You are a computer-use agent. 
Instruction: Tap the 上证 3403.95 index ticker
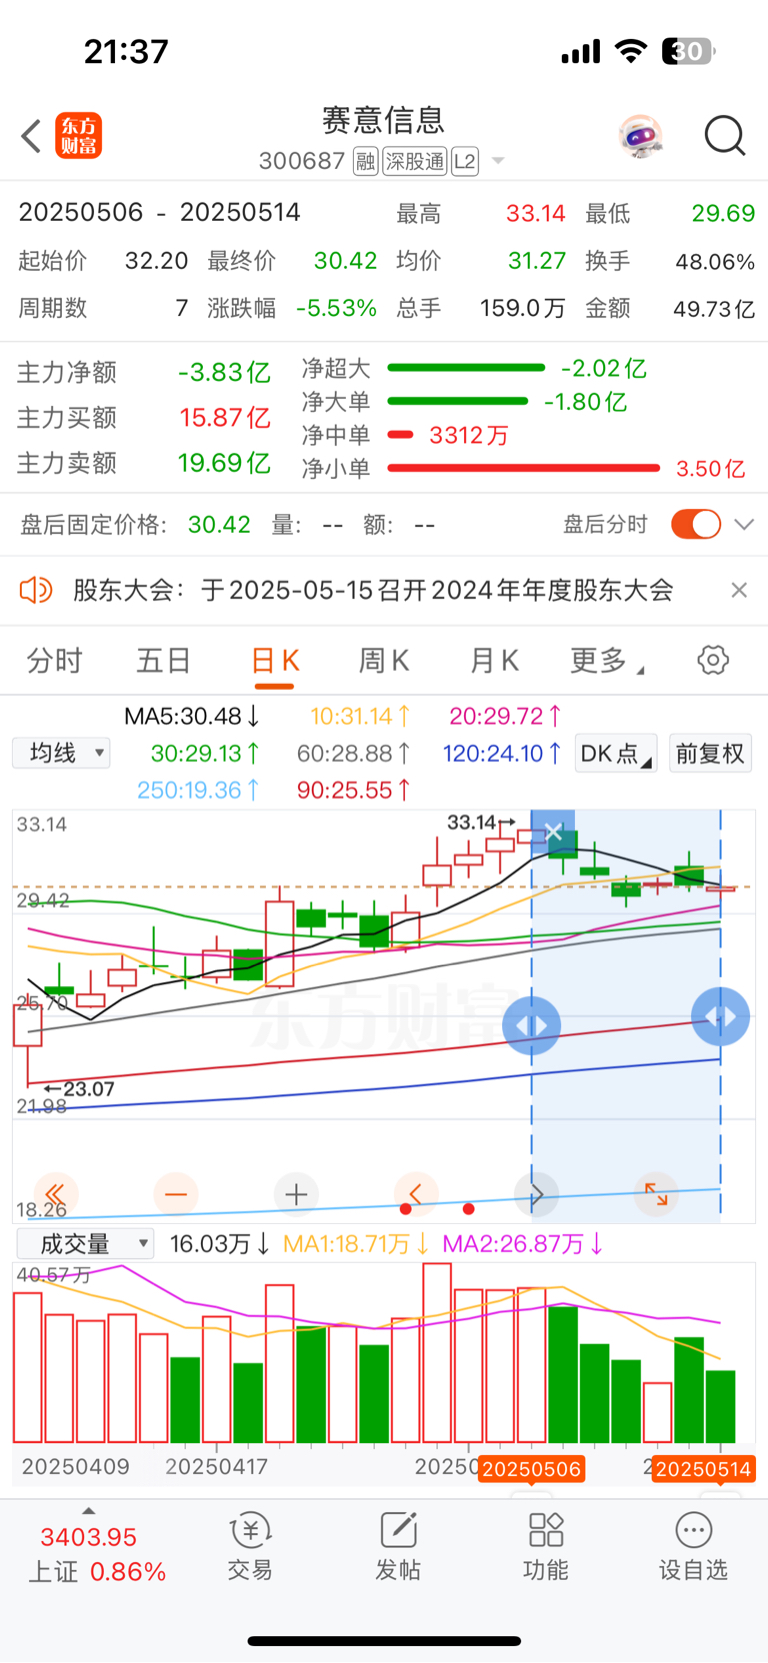(97, 1555)
